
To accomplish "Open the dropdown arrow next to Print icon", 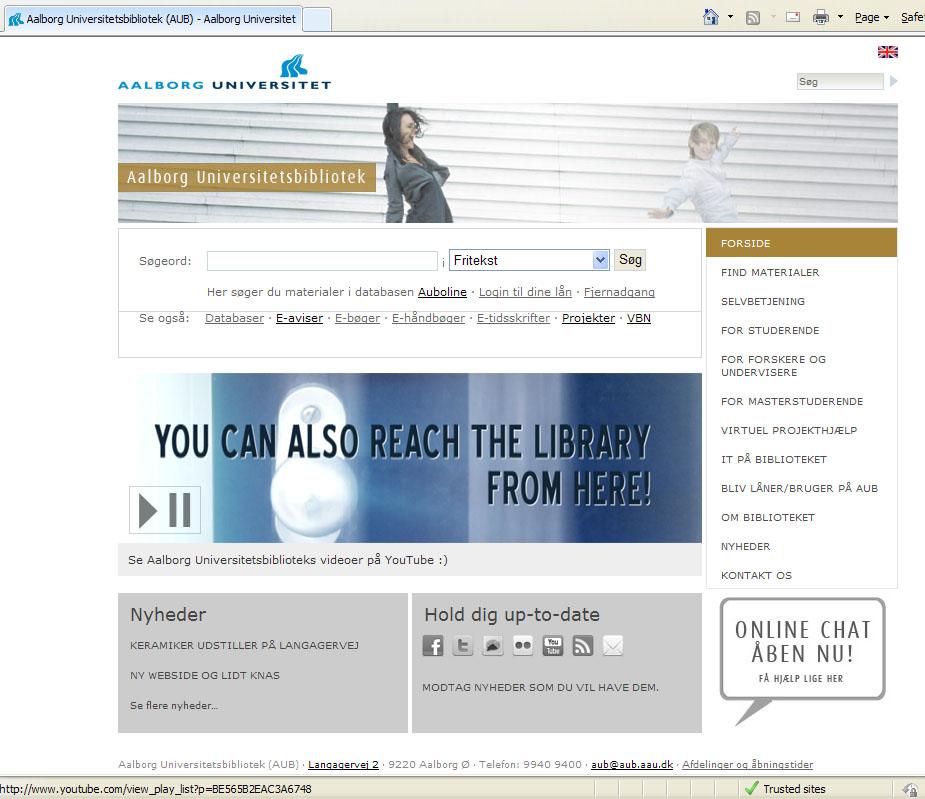I will (840, 17).
